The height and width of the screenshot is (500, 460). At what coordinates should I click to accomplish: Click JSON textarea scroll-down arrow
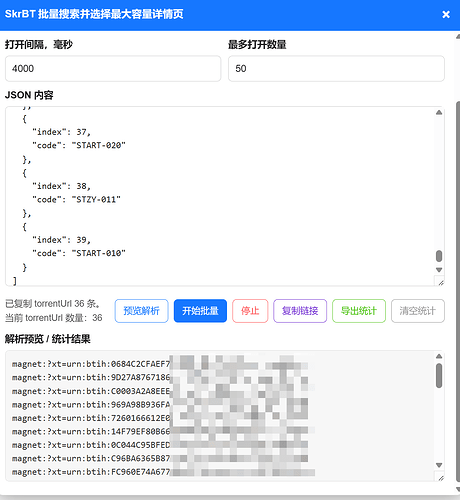coord(439,270)
